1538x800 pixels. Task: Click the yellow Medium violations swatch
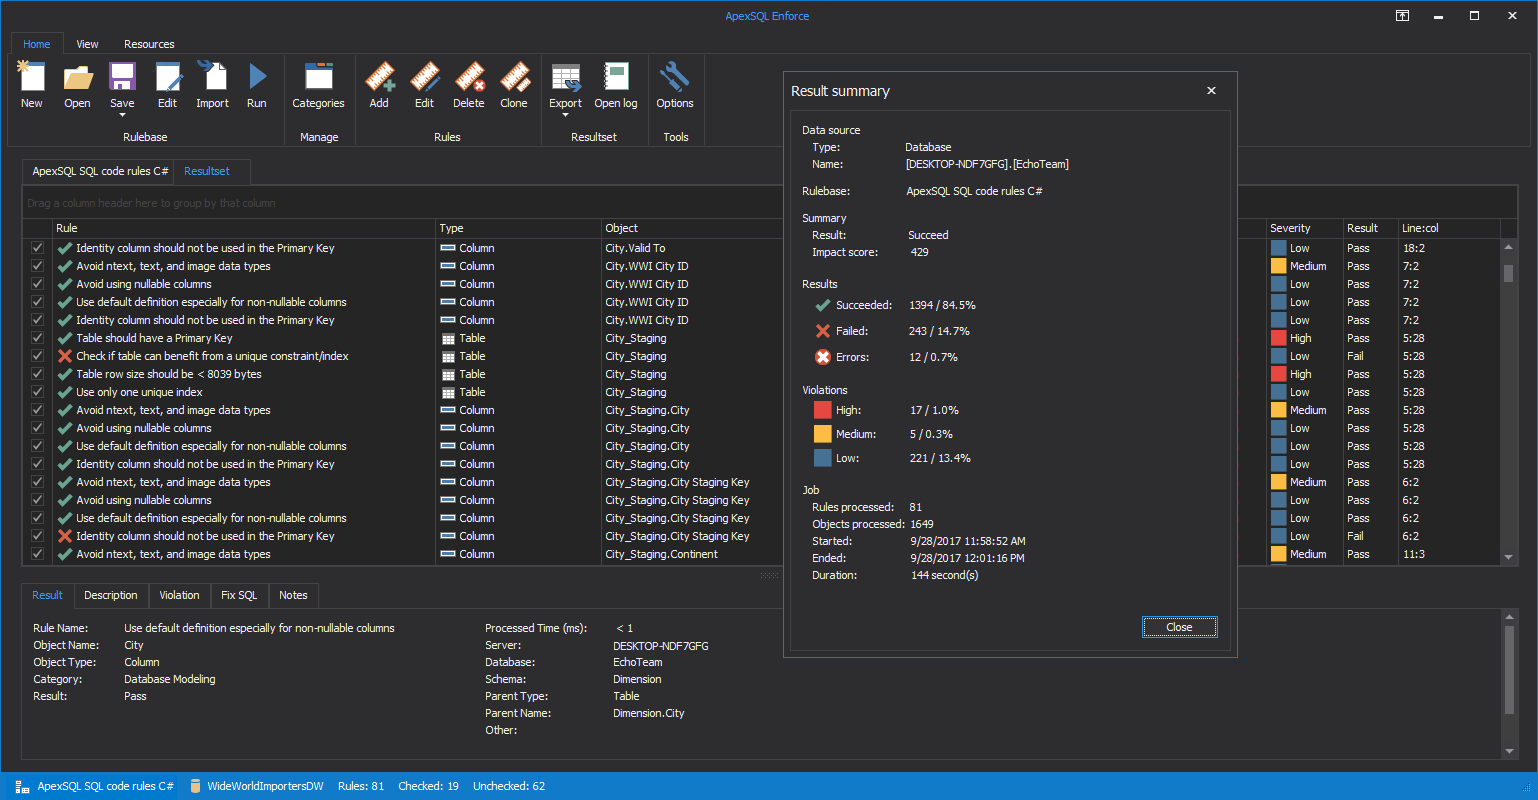click(823, 434)
